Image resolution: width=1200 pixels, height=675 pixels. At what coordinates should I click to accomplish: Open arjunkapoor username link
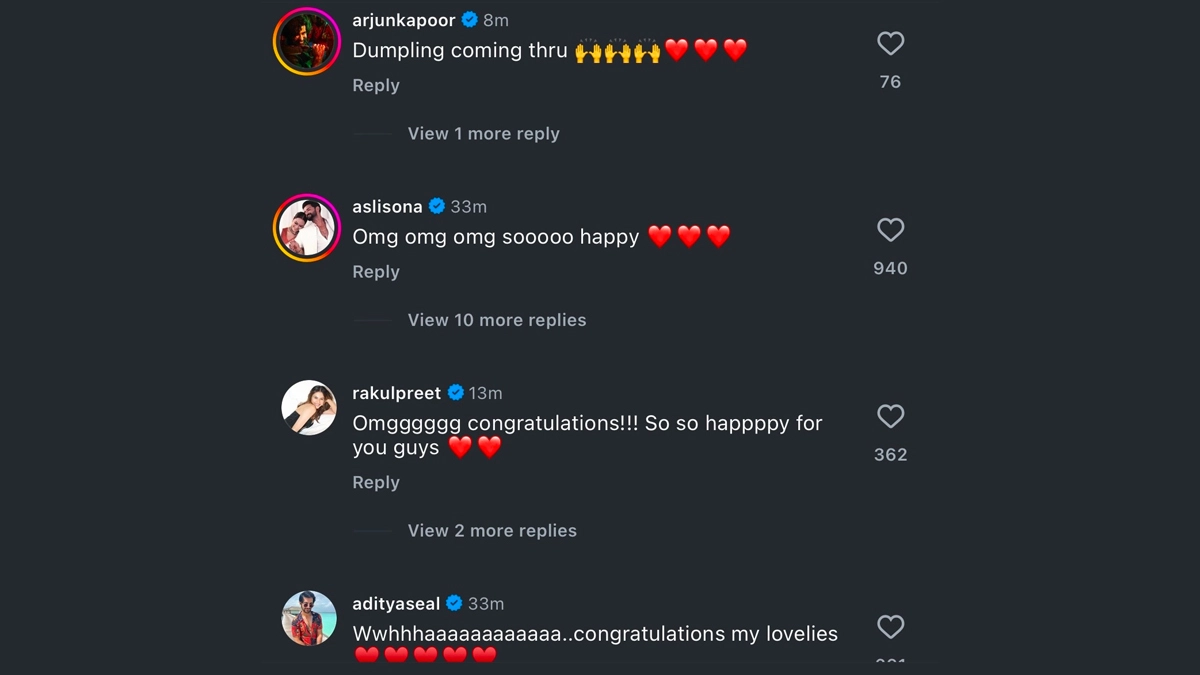coord(404,20)
